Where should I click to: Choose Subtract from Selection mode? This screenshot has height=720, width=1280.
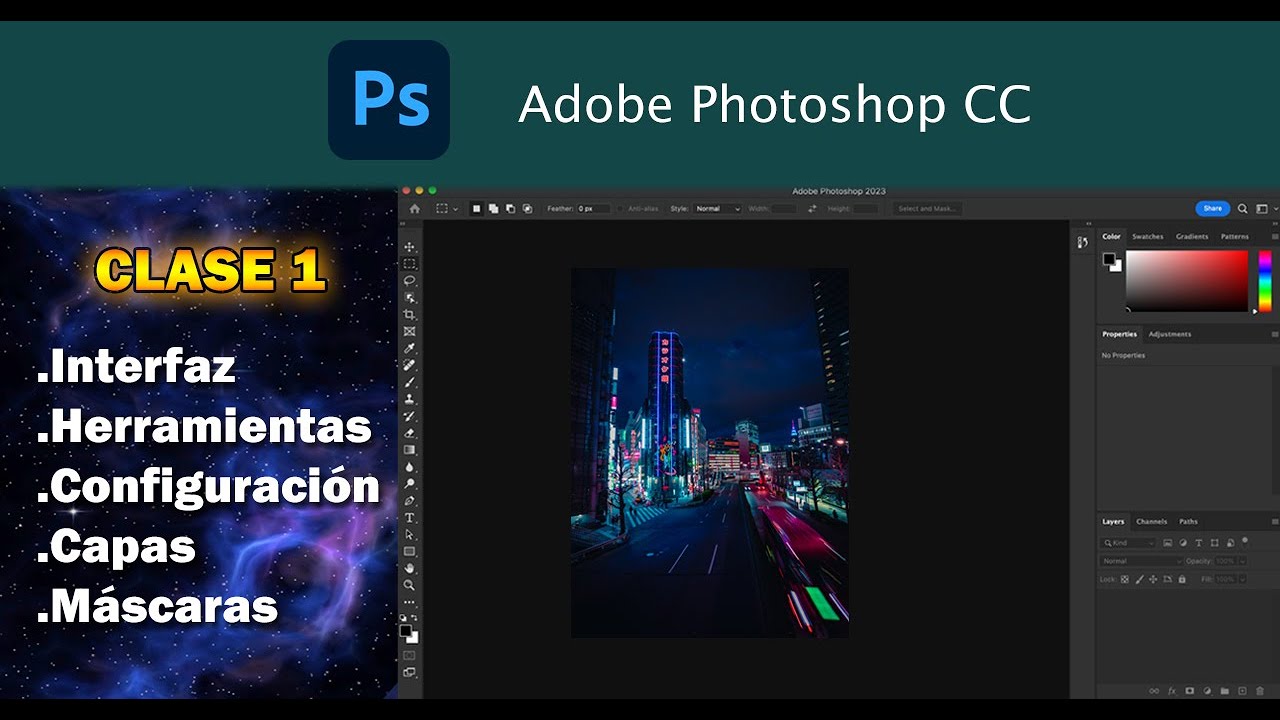click(510, 209)
